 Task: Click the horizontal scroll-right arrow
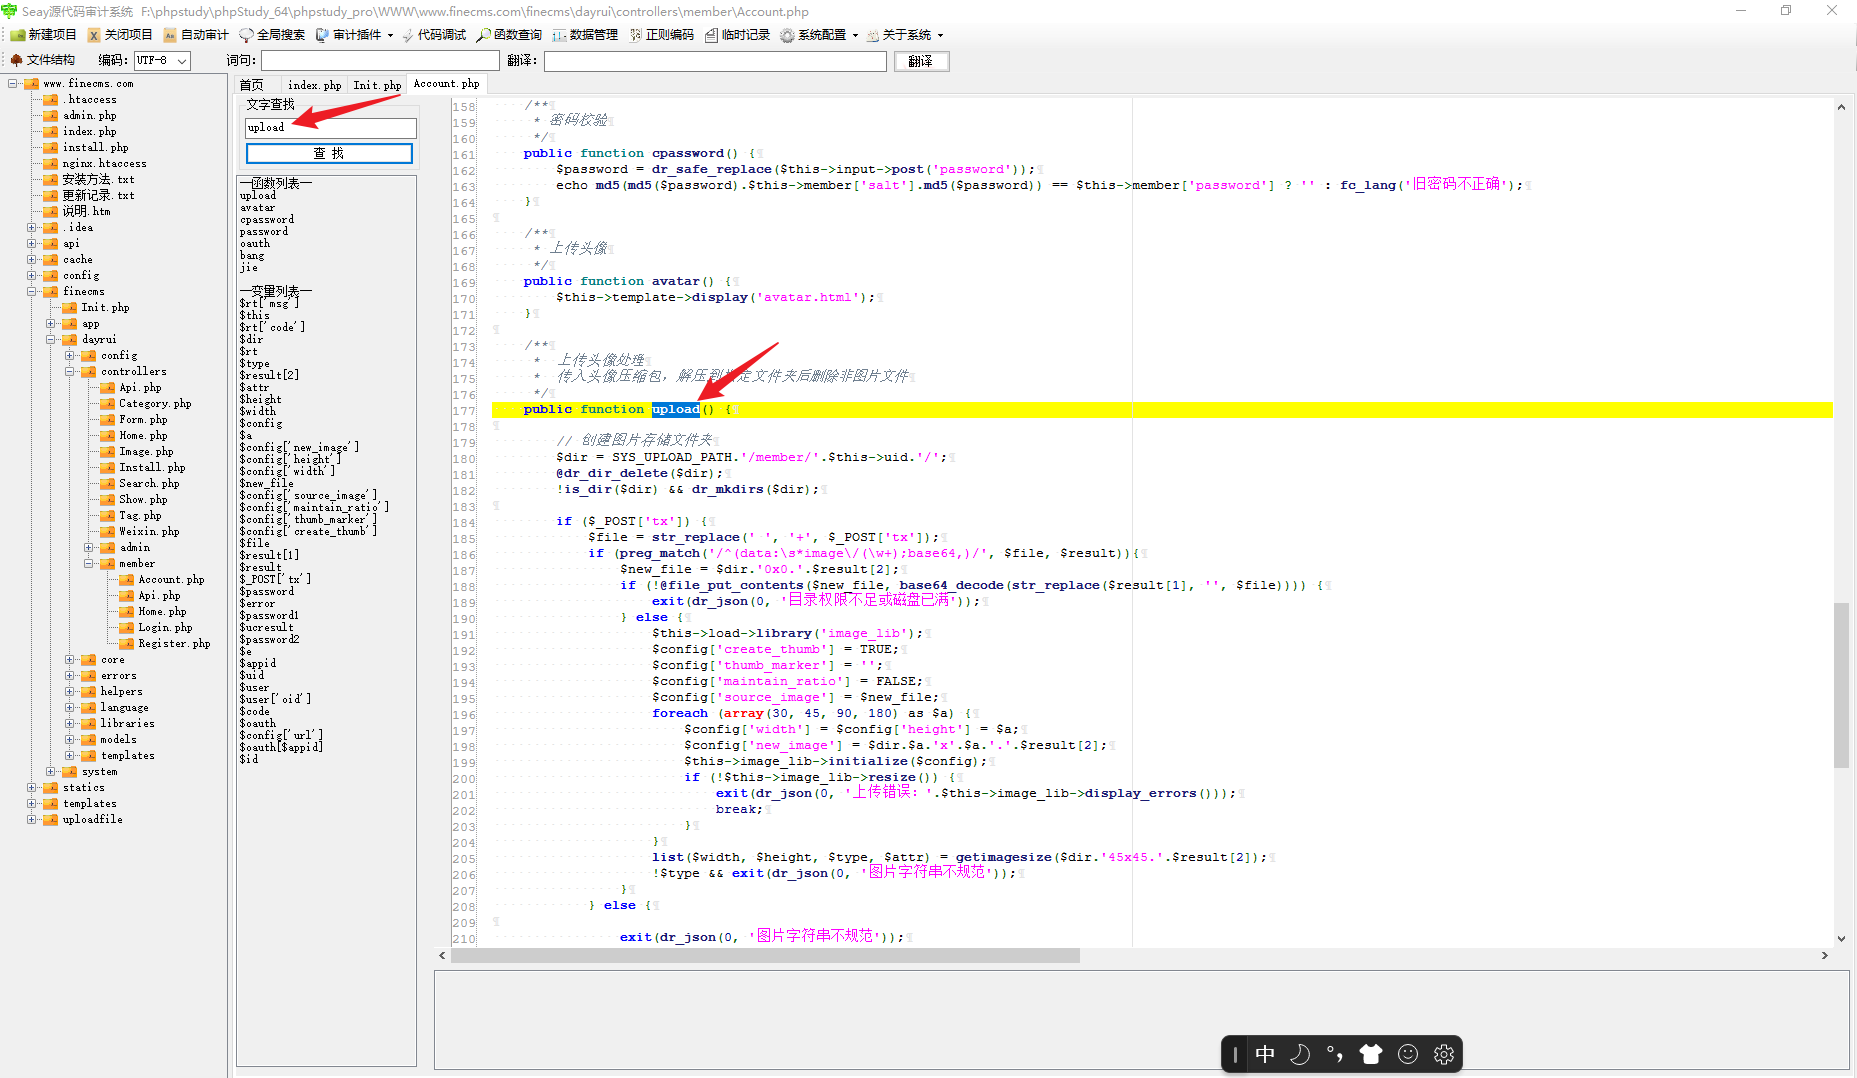coord(1825,956)
